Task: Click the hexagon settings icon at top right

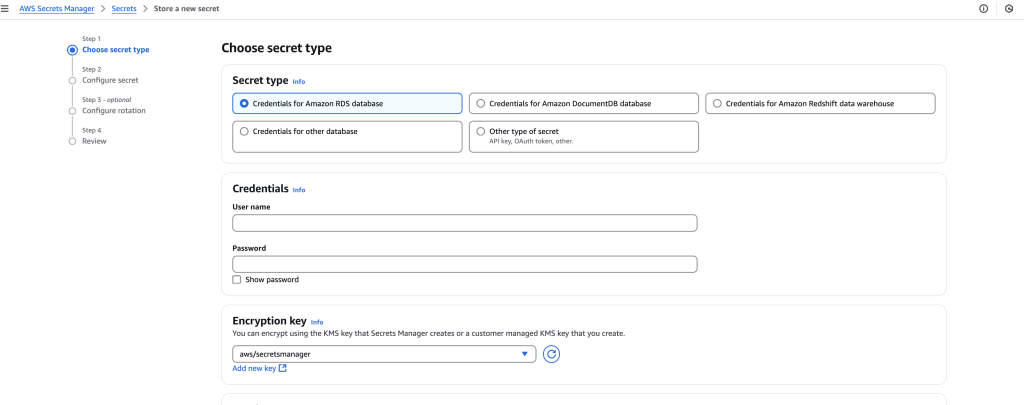Action: (1008, 8)
